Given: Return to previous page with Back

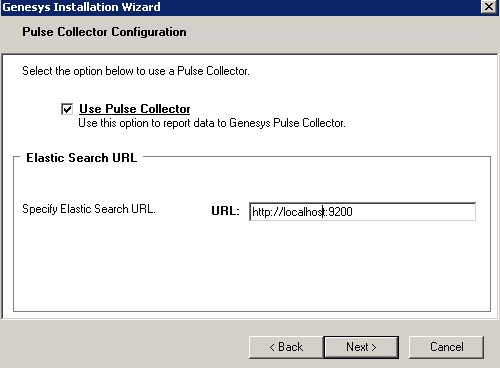Looking at the screenshot, I should pos(286,347).
